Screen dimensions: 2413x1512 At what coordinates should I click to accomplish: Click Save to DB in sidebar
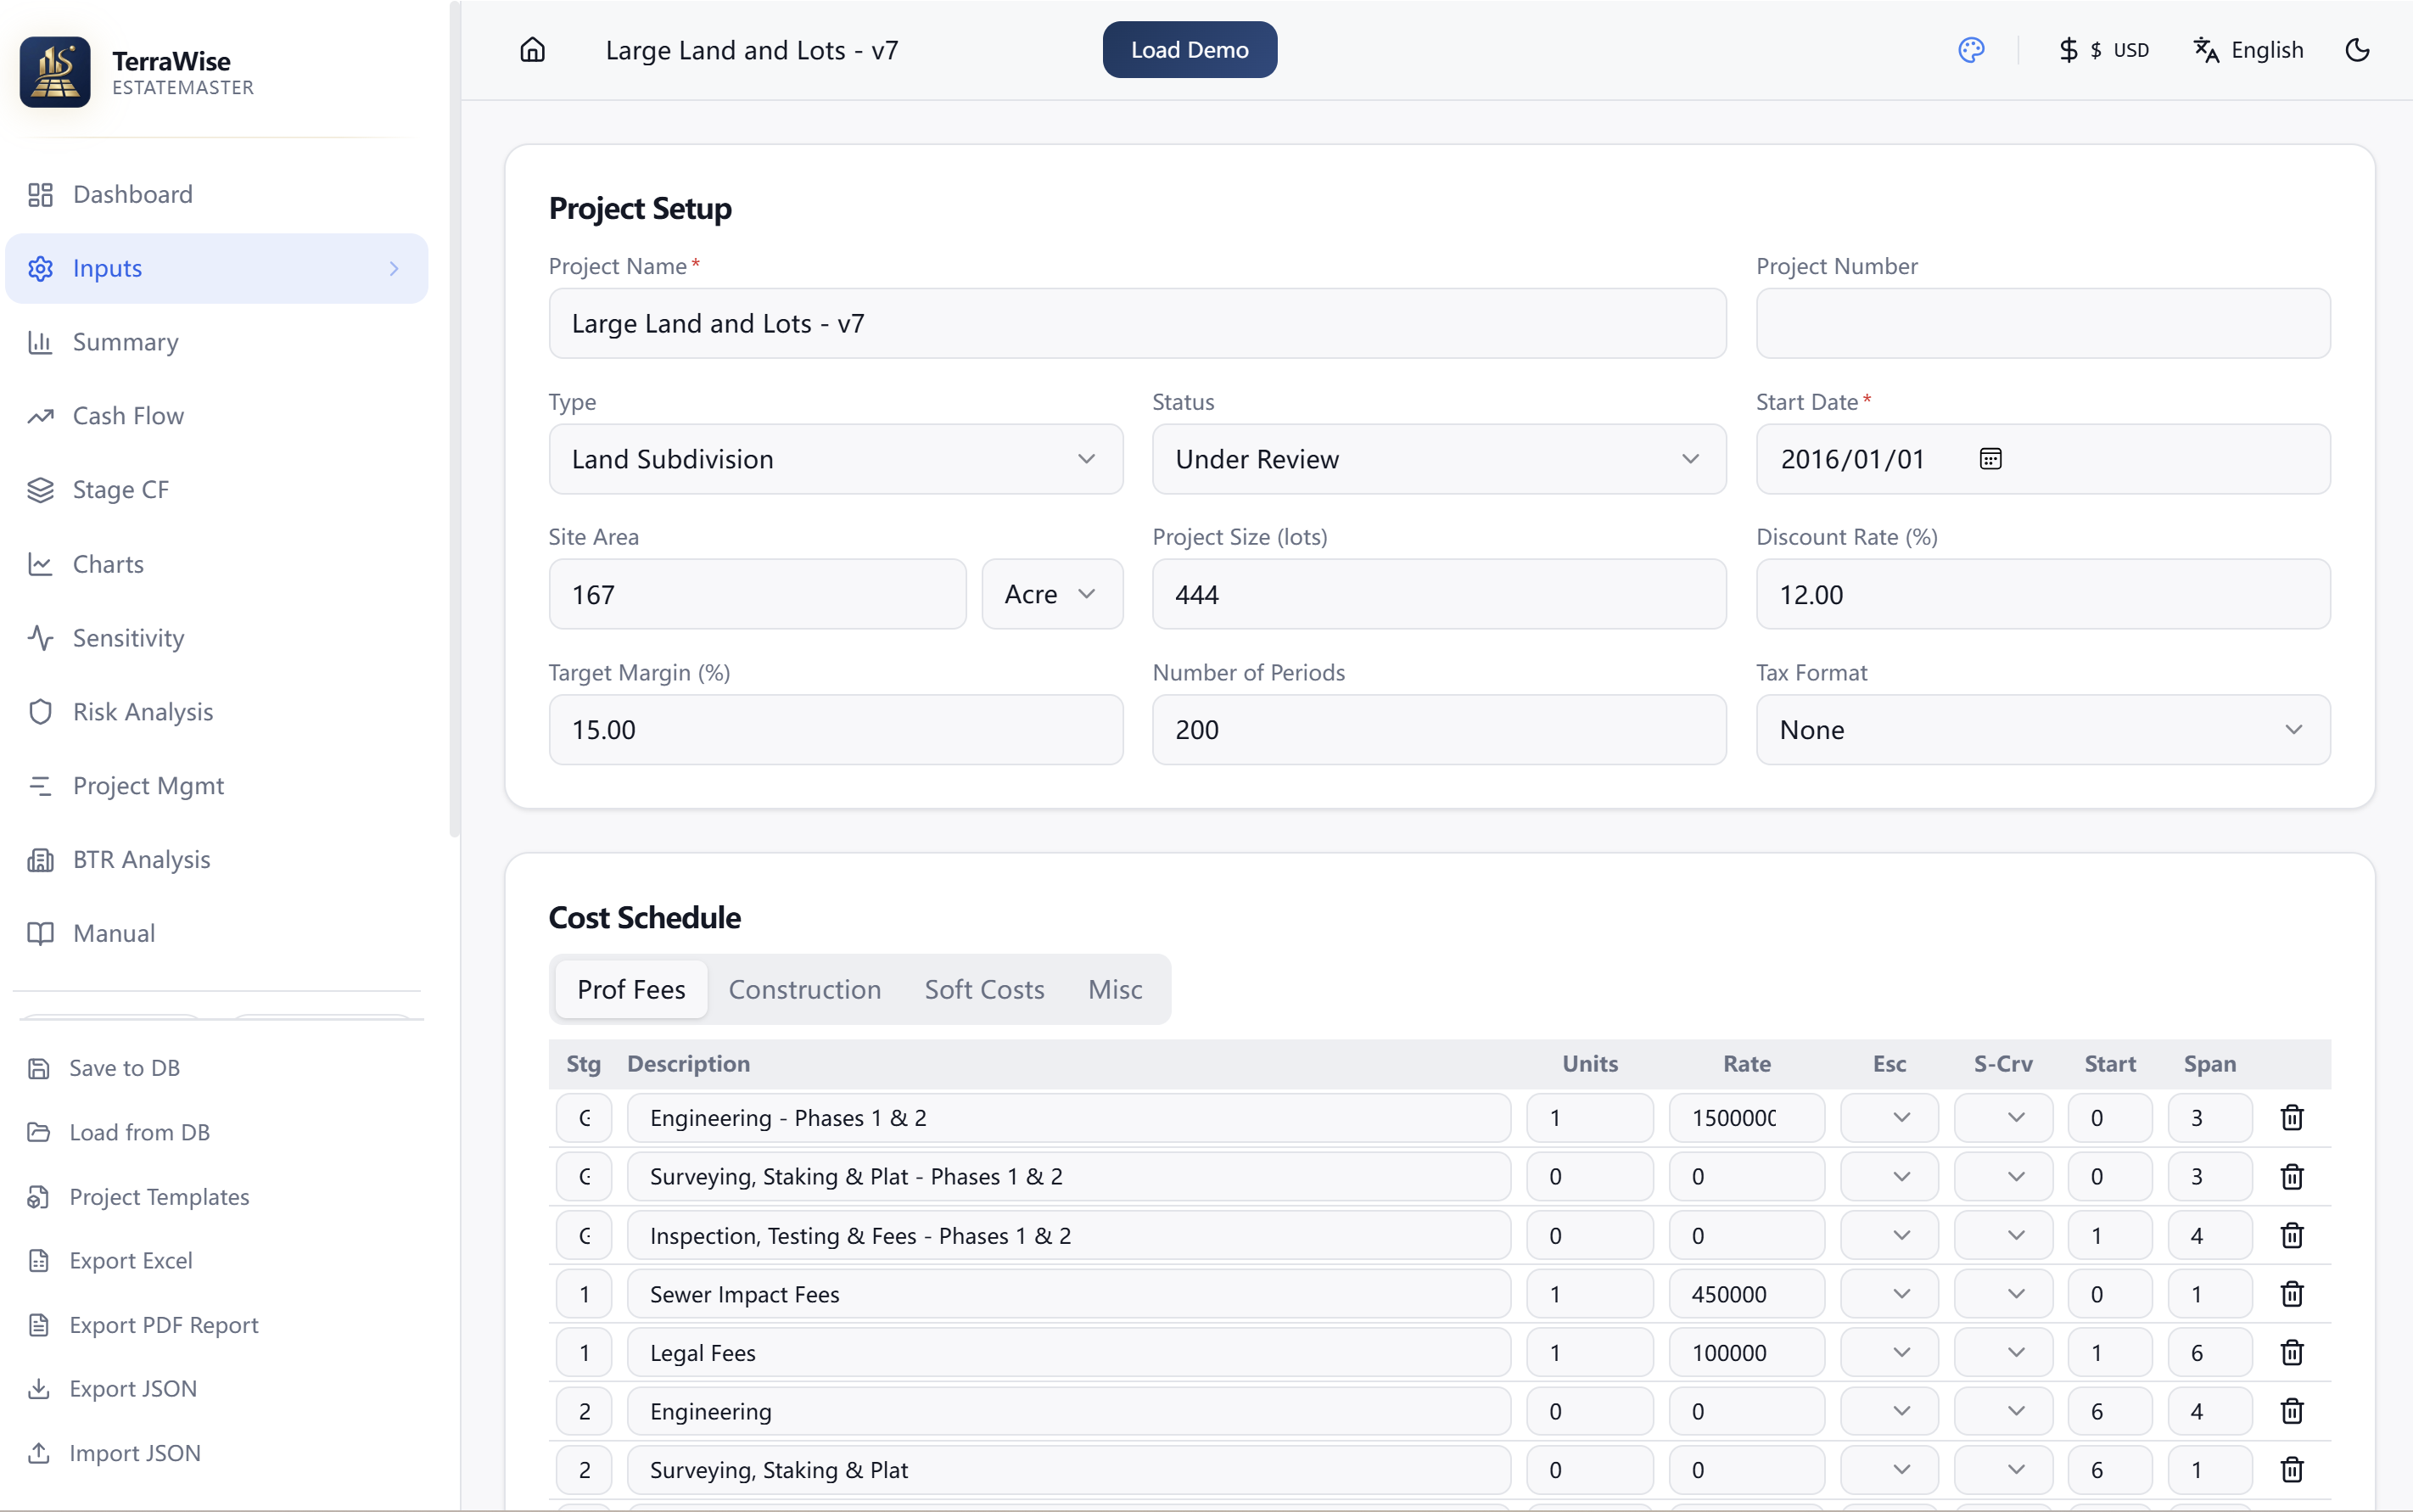124,1068
